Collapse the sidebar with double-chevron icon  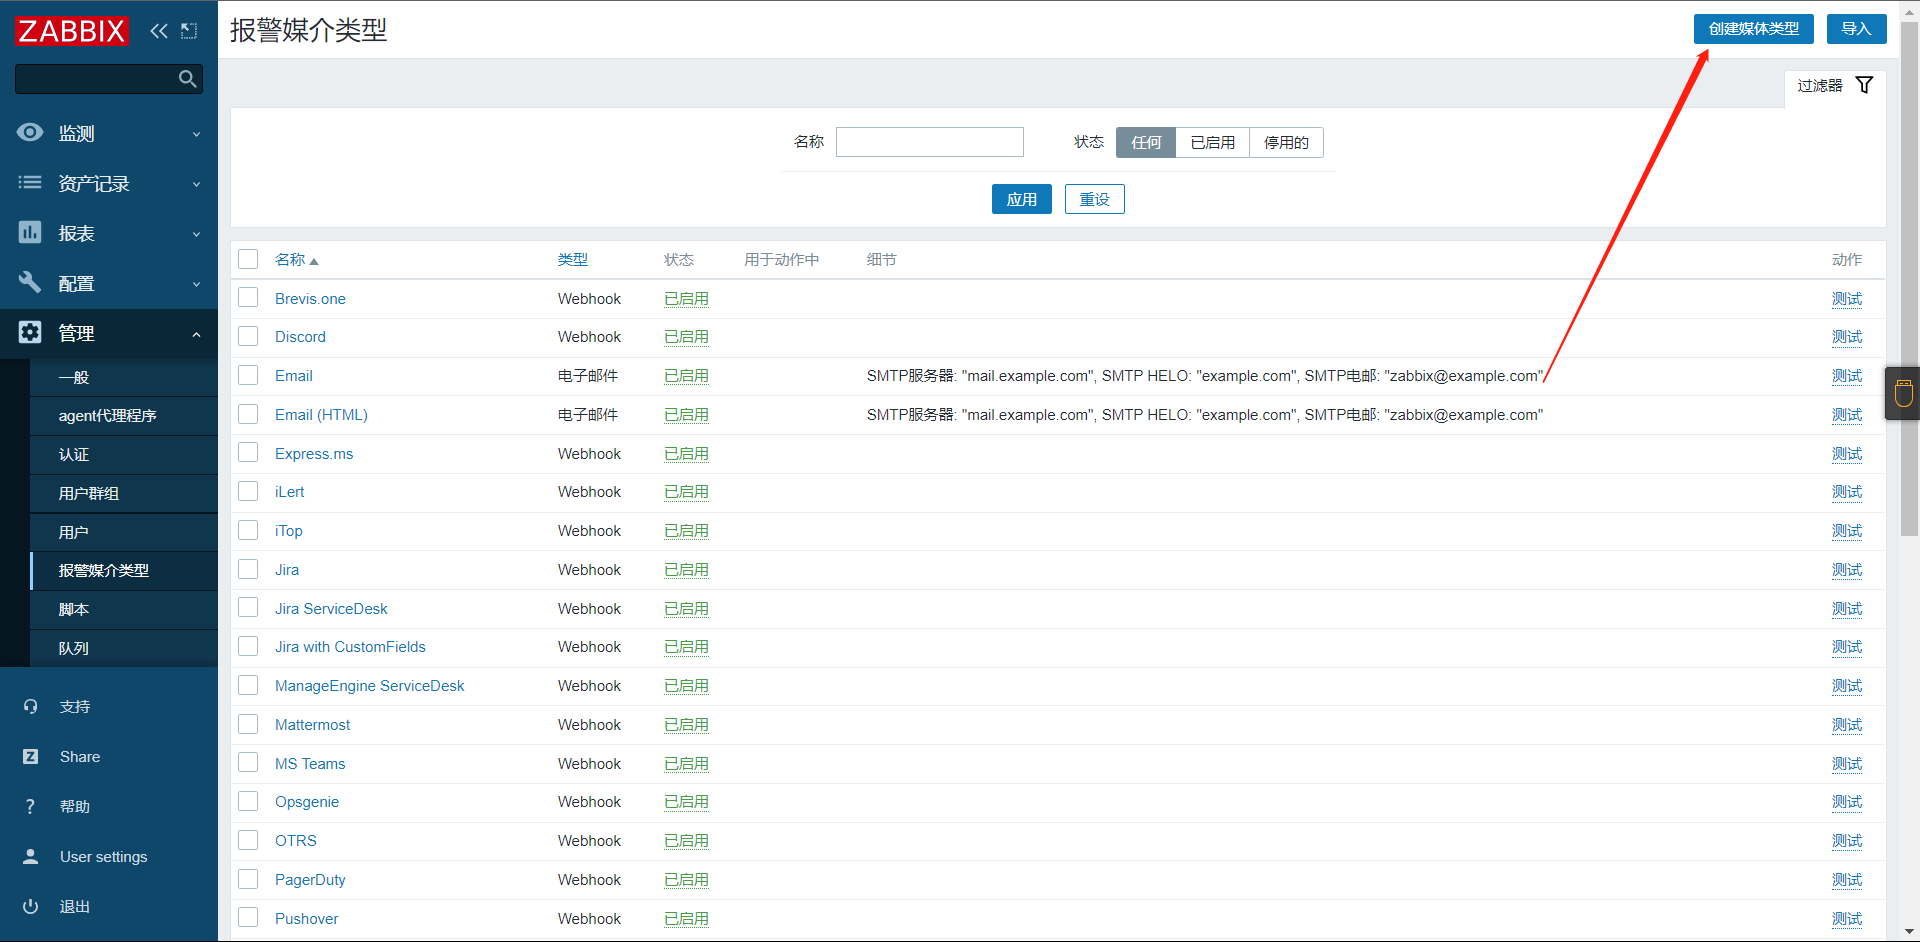point(159,31)
